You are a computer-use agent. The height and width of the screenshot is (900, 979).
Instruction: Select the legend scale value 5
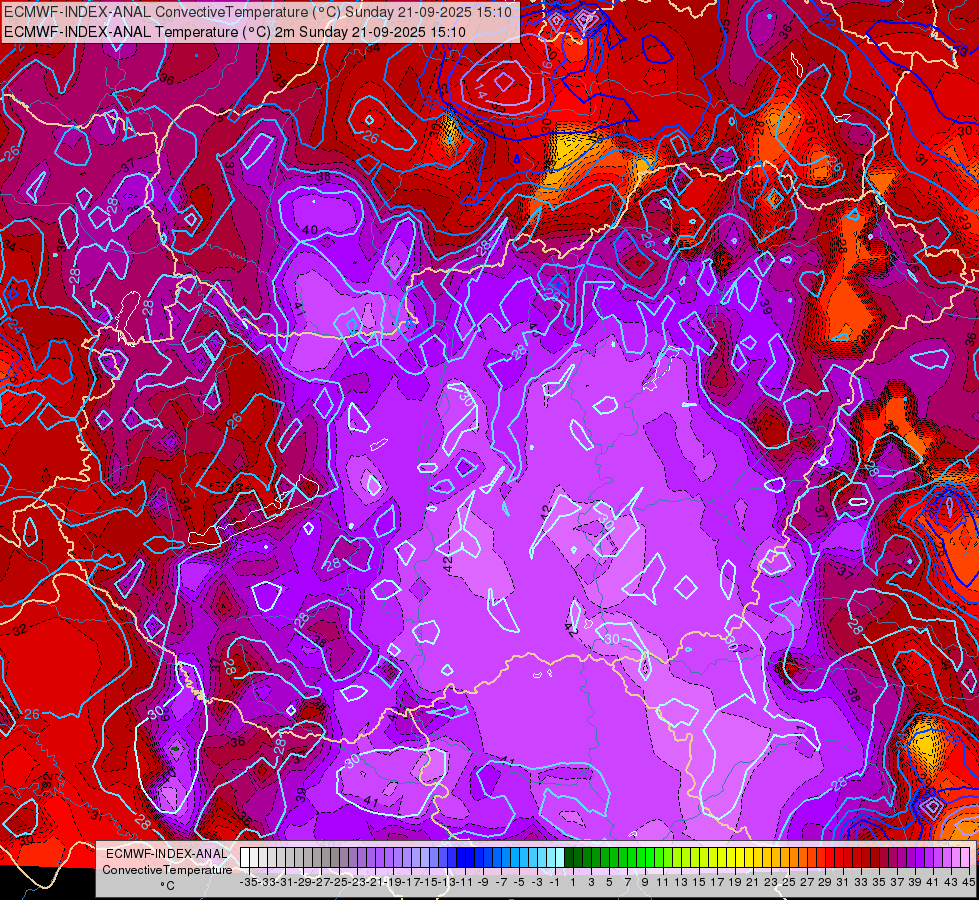pos(609,883)
